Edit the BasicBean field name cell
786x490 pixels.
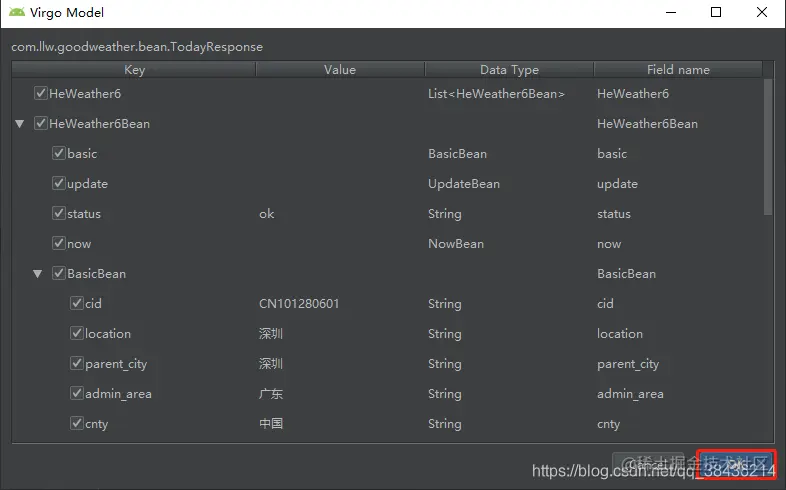point(626,274)
